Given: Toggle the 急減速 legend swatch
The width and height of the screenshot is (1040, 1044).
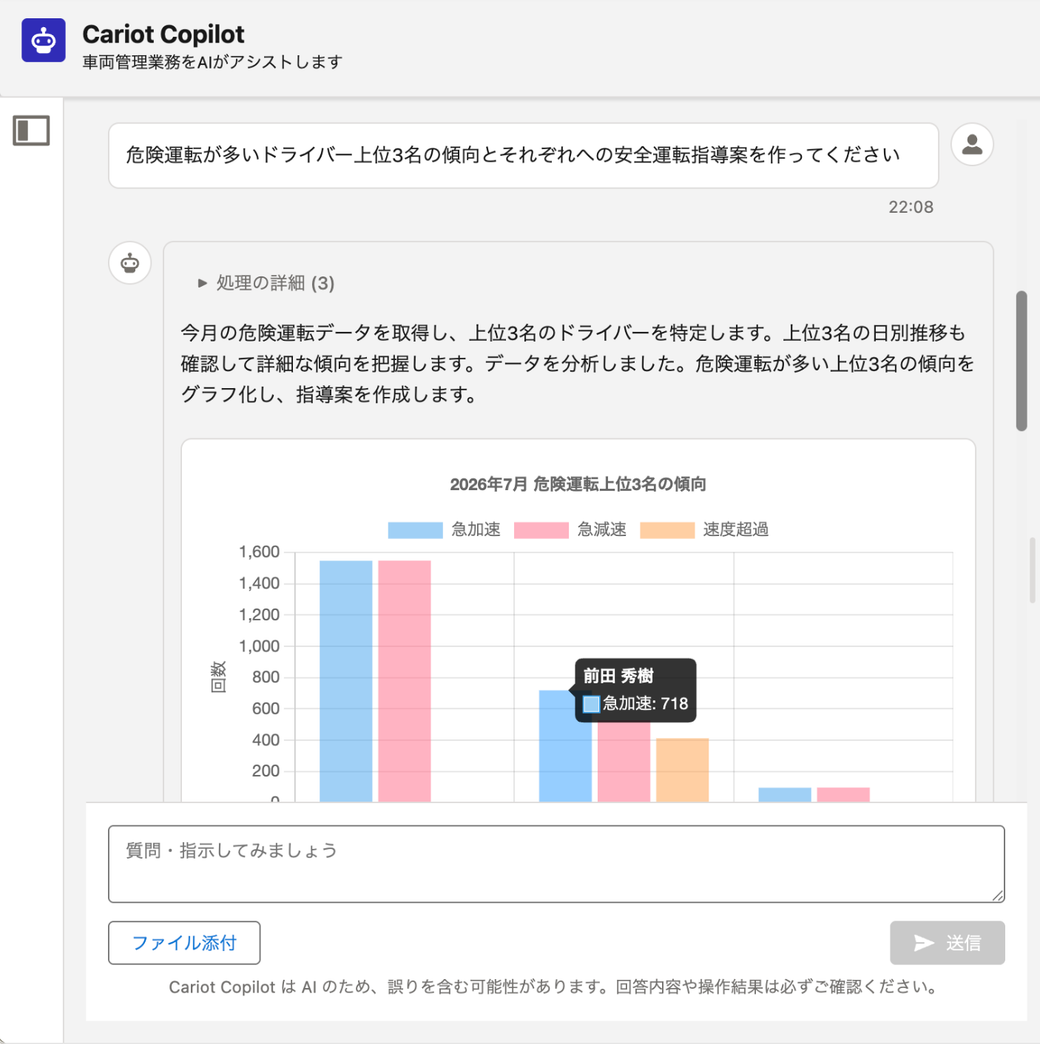Looking at the screenshot, I should pyautogui.click(x=541, y=530).
